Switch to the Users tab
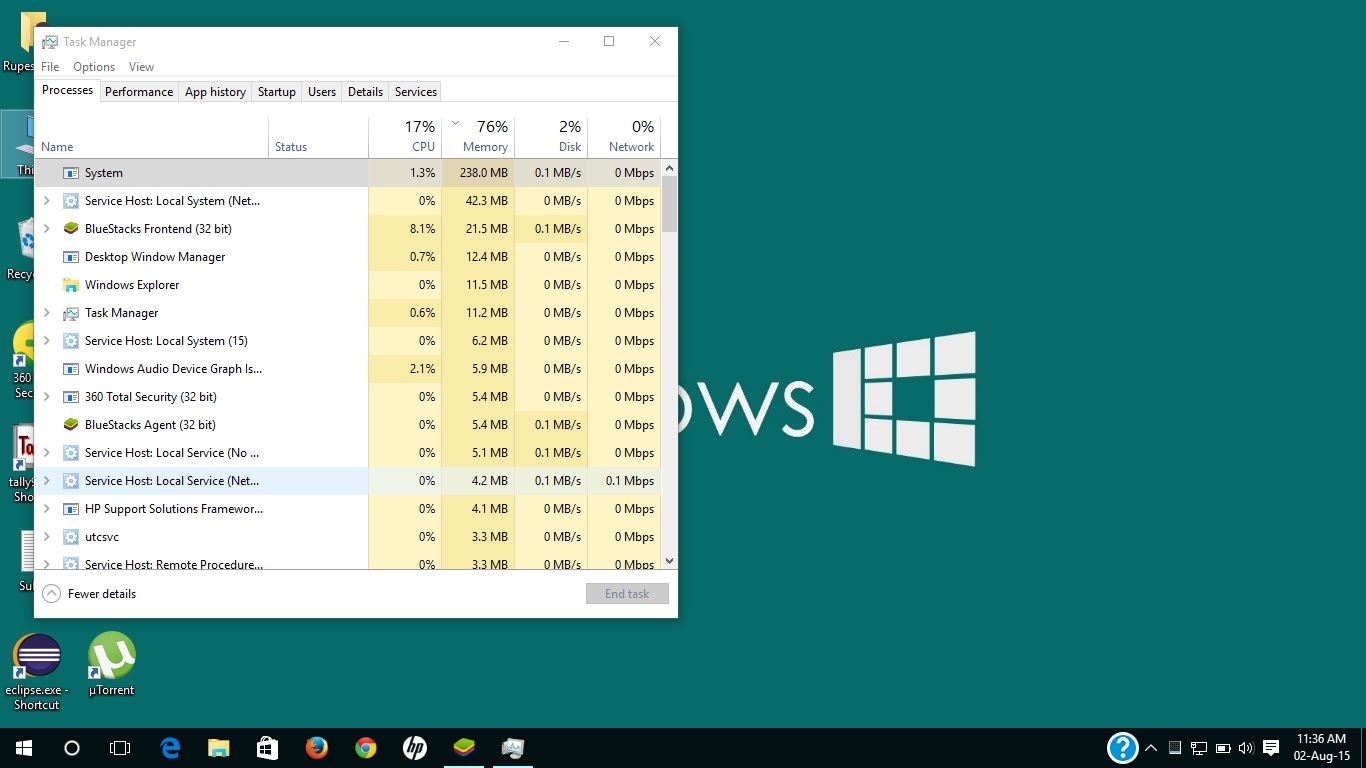Screen dimensions: 1366x768 tap(322, 91)
